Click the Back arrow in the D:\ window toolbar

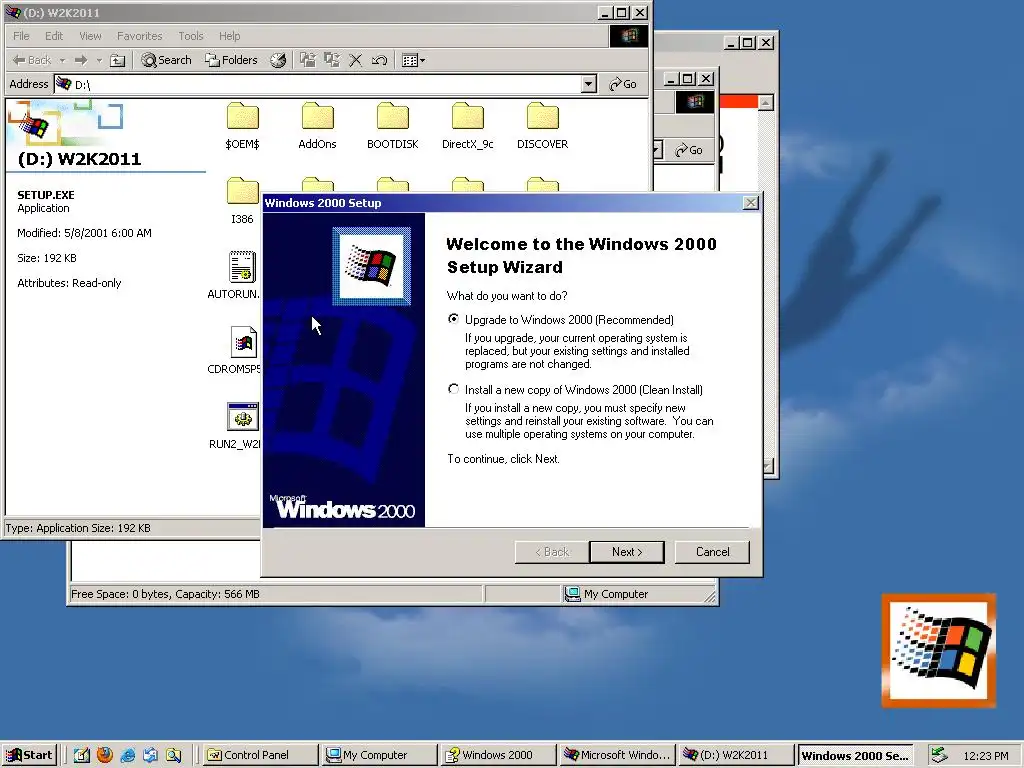[31, 60]
